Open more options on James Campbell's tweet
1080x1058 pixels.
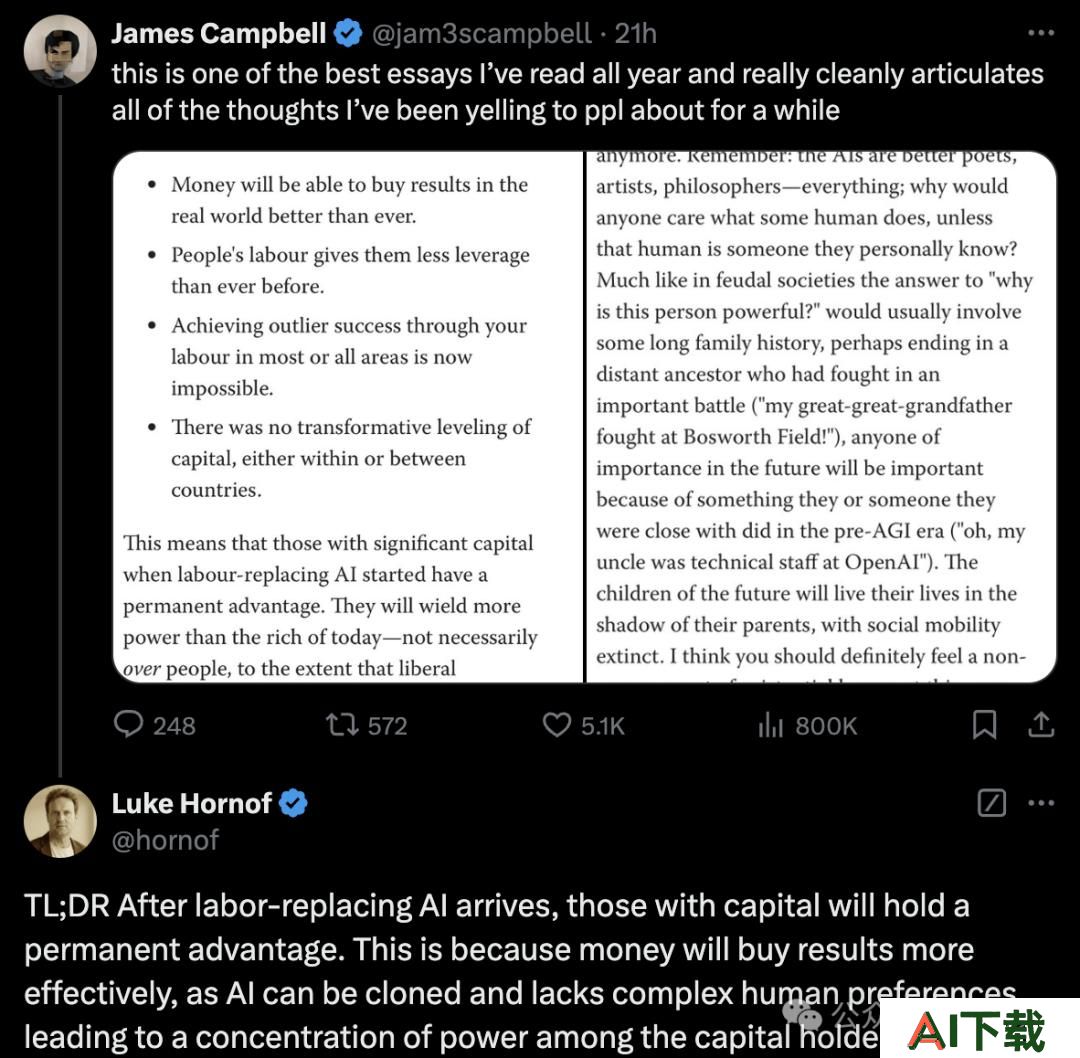point(1040,33)
